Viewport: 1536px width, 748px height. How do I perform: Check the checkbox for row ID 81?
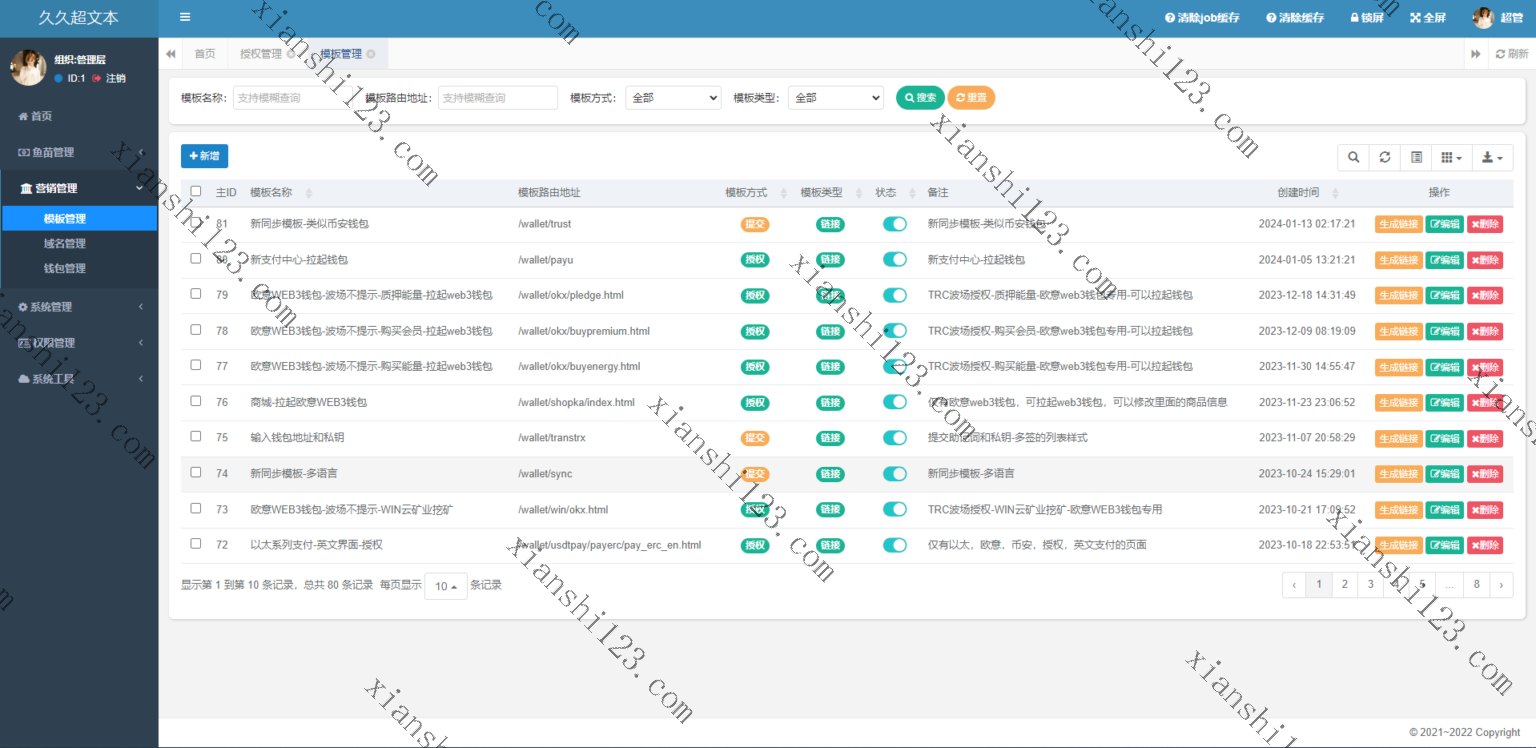(196, 223)
